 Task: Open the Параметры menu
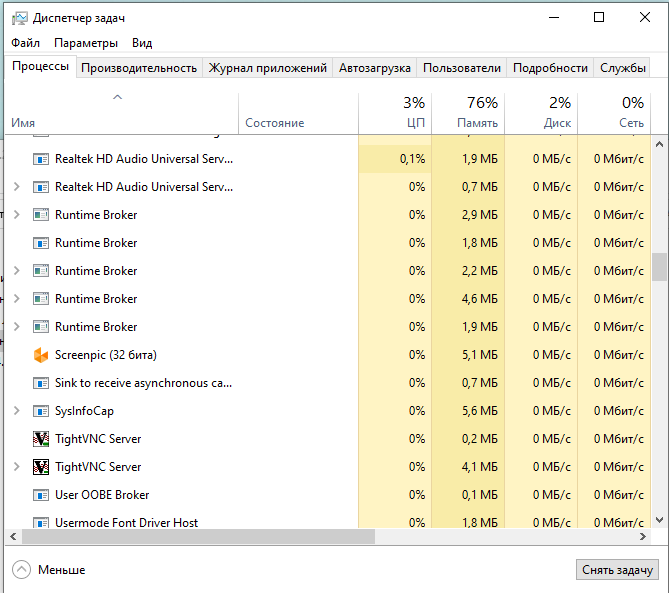point(86,43)
